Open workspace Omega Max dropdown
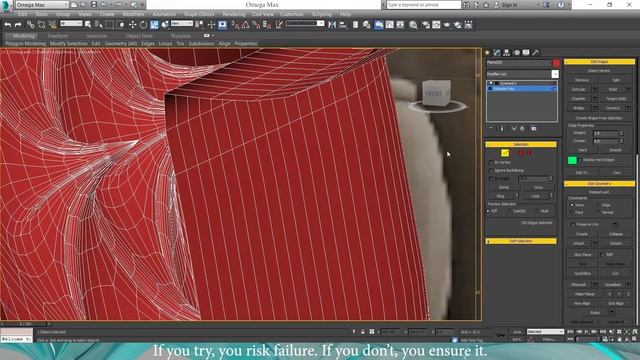 tap(42, 4)
